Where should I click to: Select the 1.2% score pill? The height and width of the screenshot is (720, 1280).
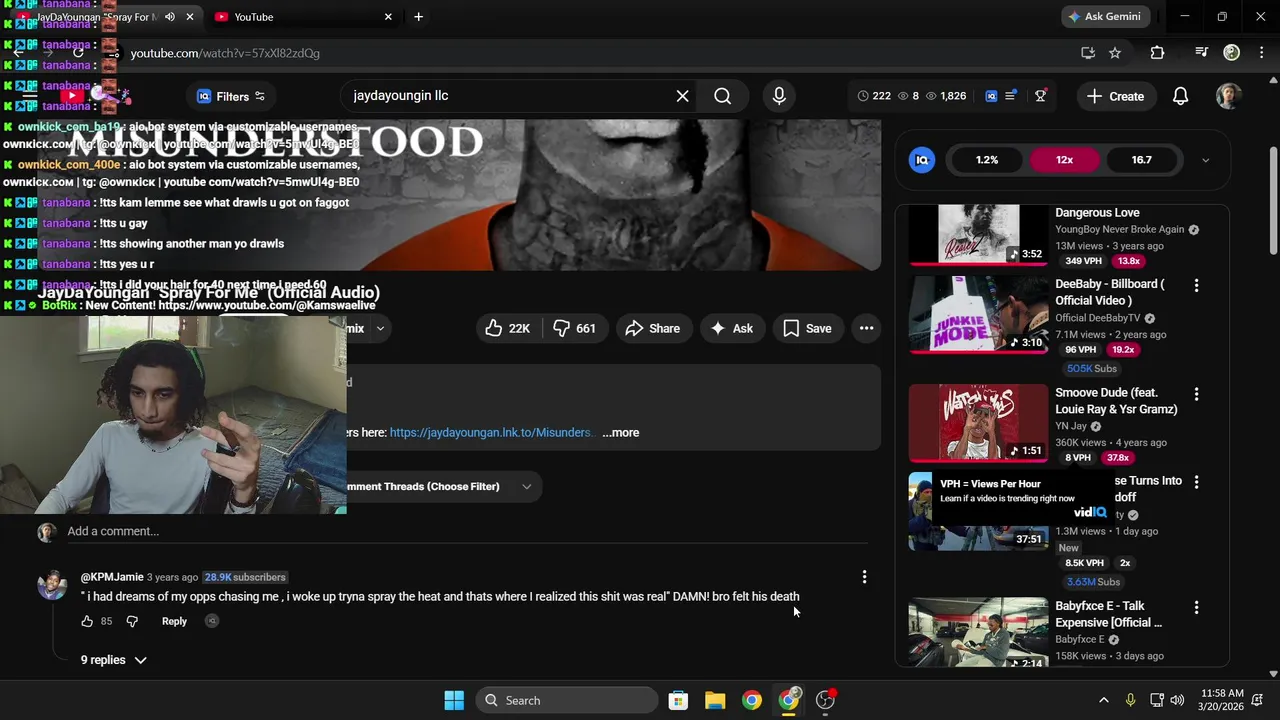pos(987,160)
